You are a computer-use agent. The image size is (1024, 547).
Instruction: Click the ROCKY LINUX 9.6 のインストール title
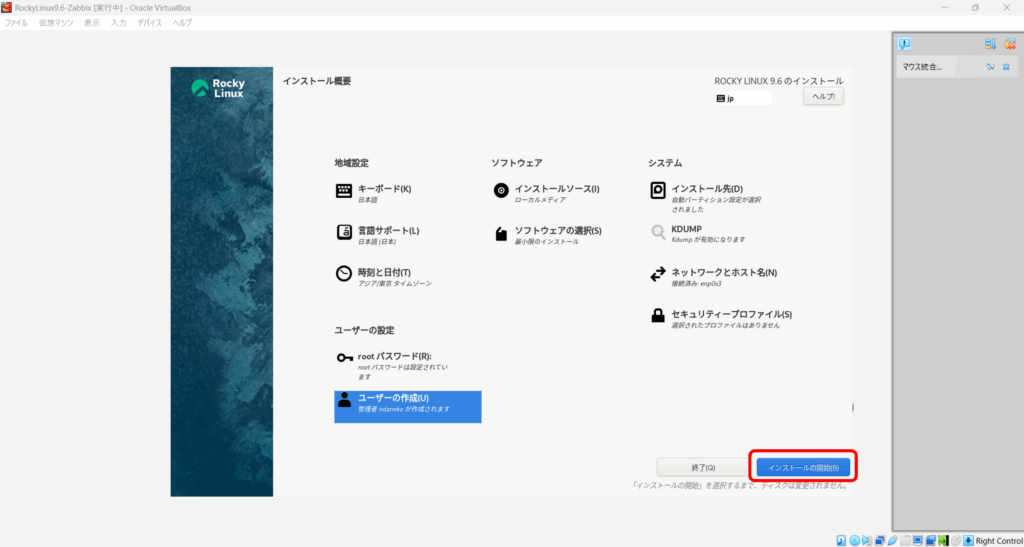[x=778, y=81]
